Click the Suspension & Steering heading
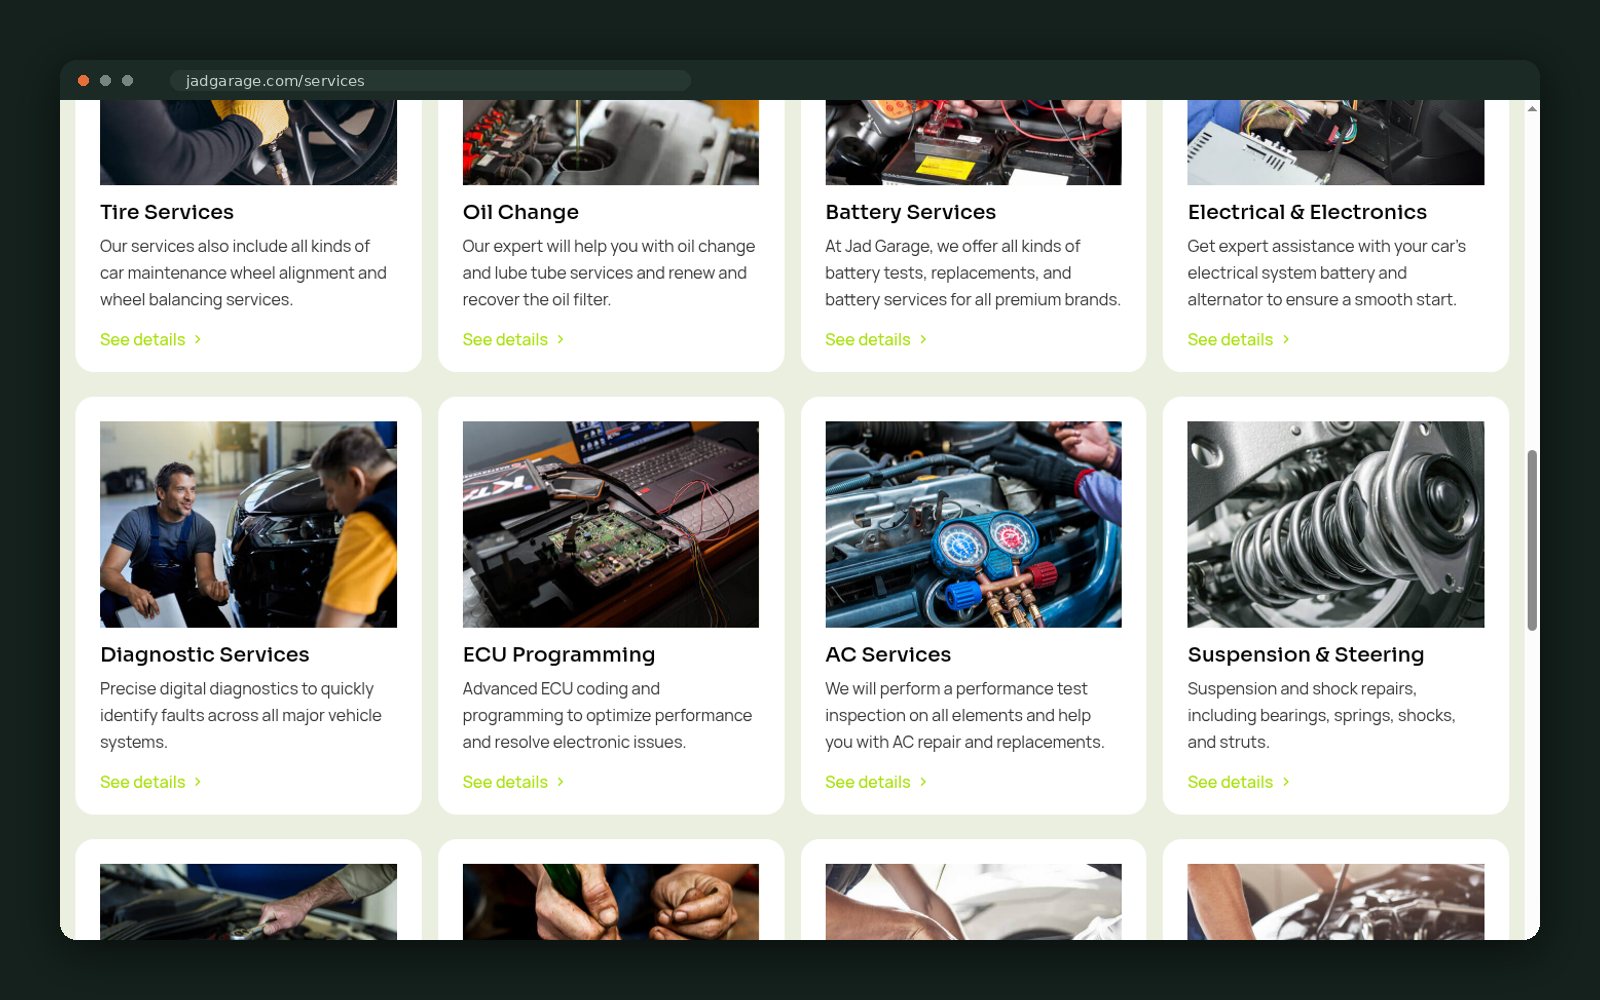Image resolution: width=1600 pixels, height=1000 pixels. tap(1306, 654)
